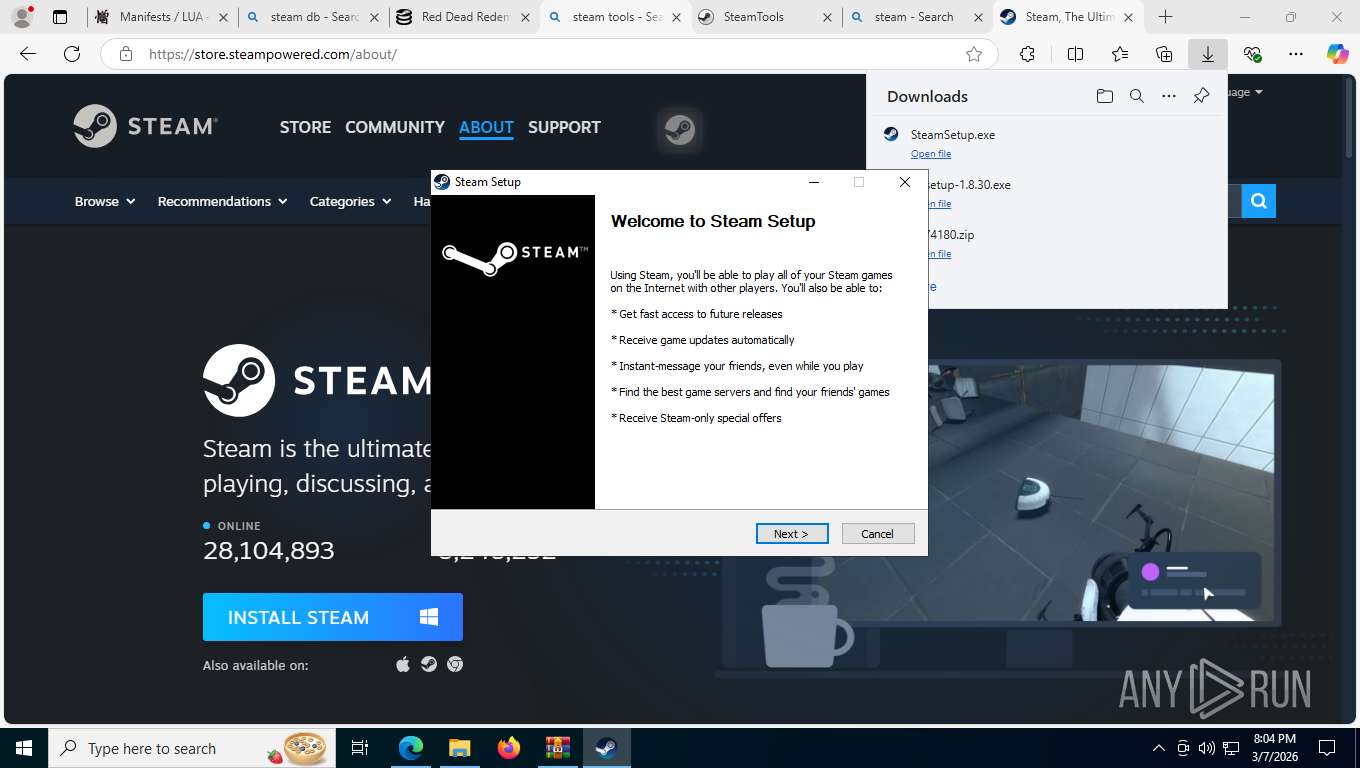Open browser essentials heart icon
This screenshot has width=1360, height=768.
point(1252,54)
